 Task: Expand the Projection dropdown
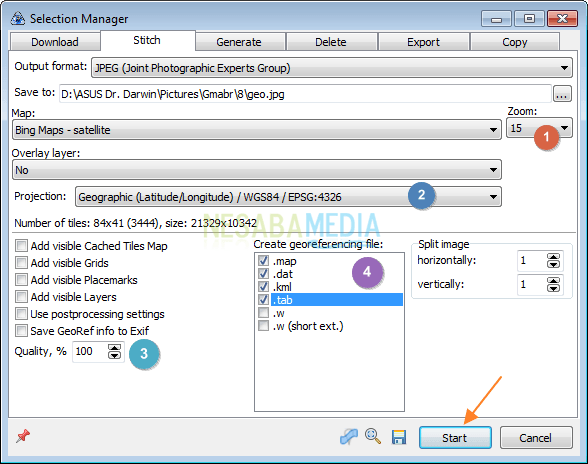288,197
